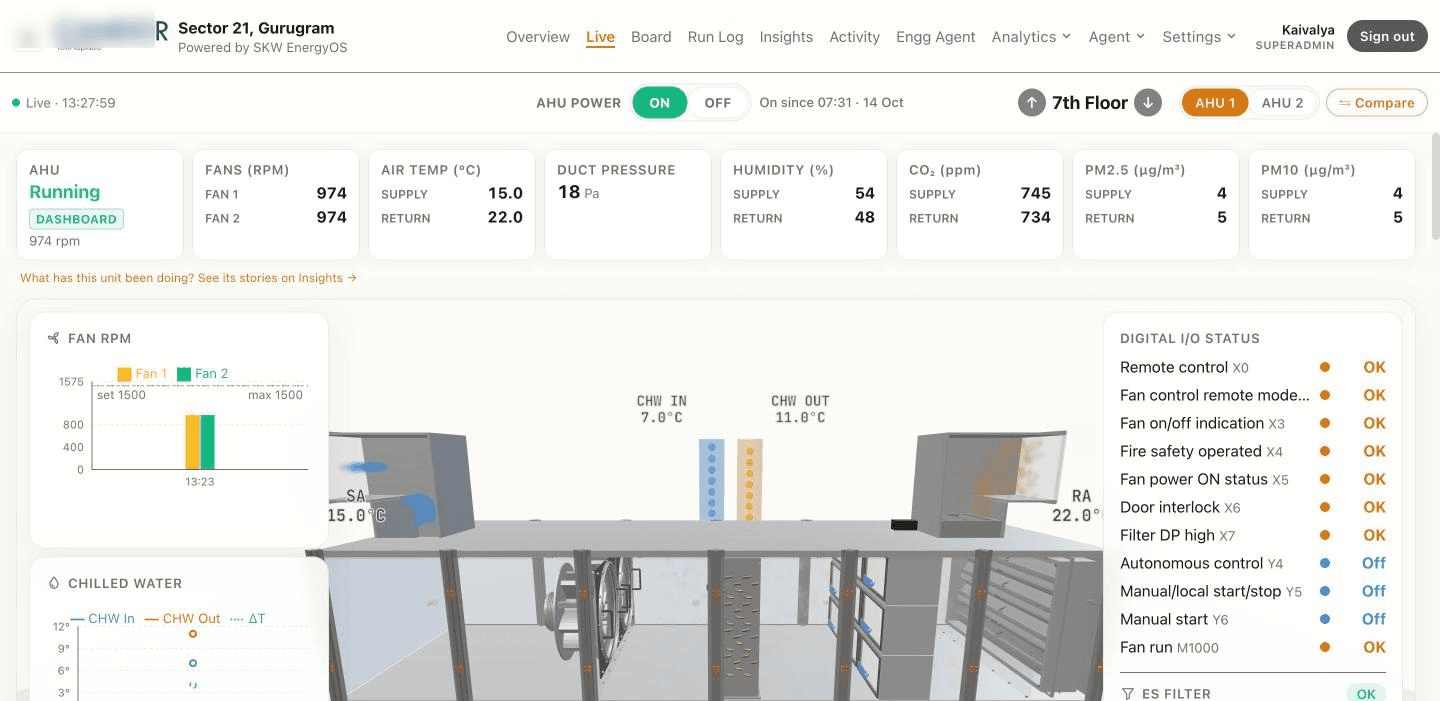Open unit stories on Insights link
Screen dimensions: 1440x701
coord(188,278)
